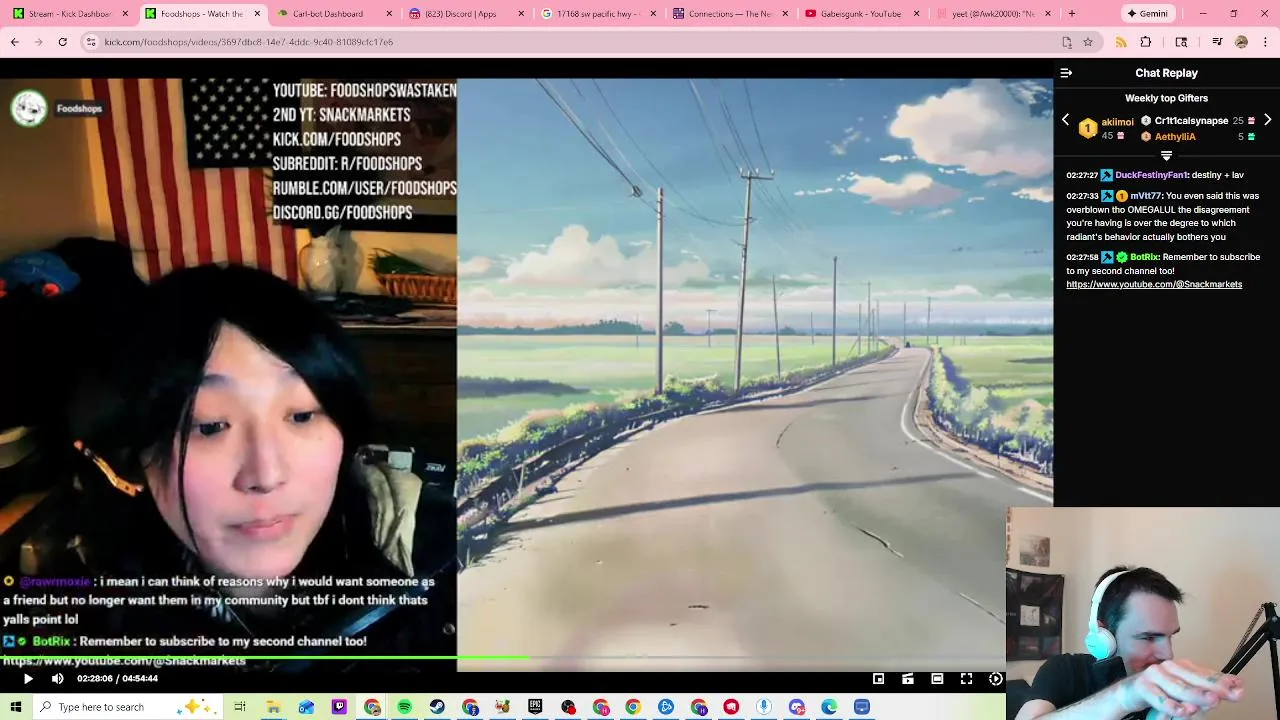The image size is (1280, 720).
Task: Open Task View in taskbar
Action: [240, 707]
